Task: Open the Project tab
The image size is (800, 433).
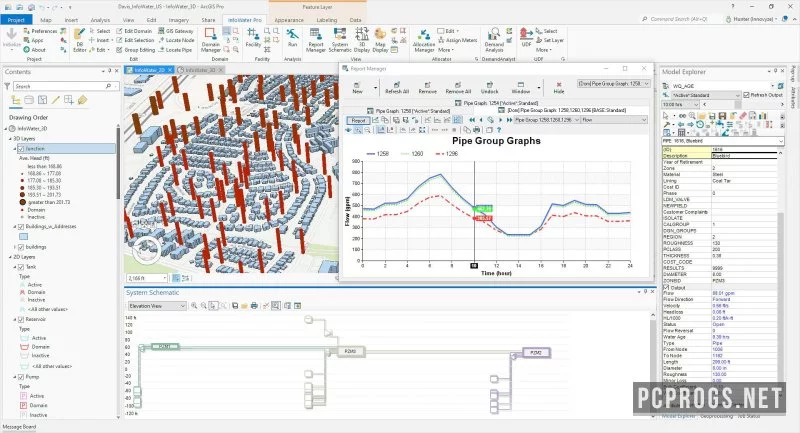Action: [x=16, y=20]
